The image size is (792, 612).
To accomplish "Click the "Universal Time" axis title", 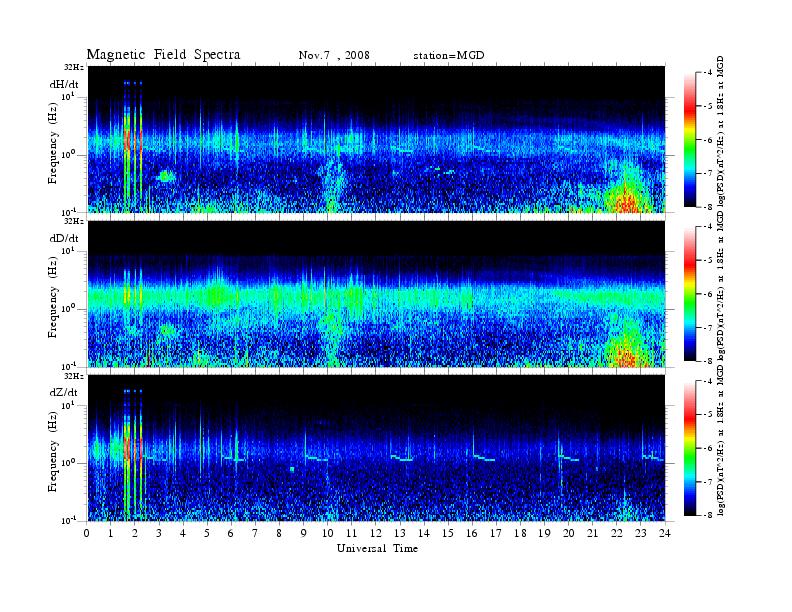I will click(377, 548).
